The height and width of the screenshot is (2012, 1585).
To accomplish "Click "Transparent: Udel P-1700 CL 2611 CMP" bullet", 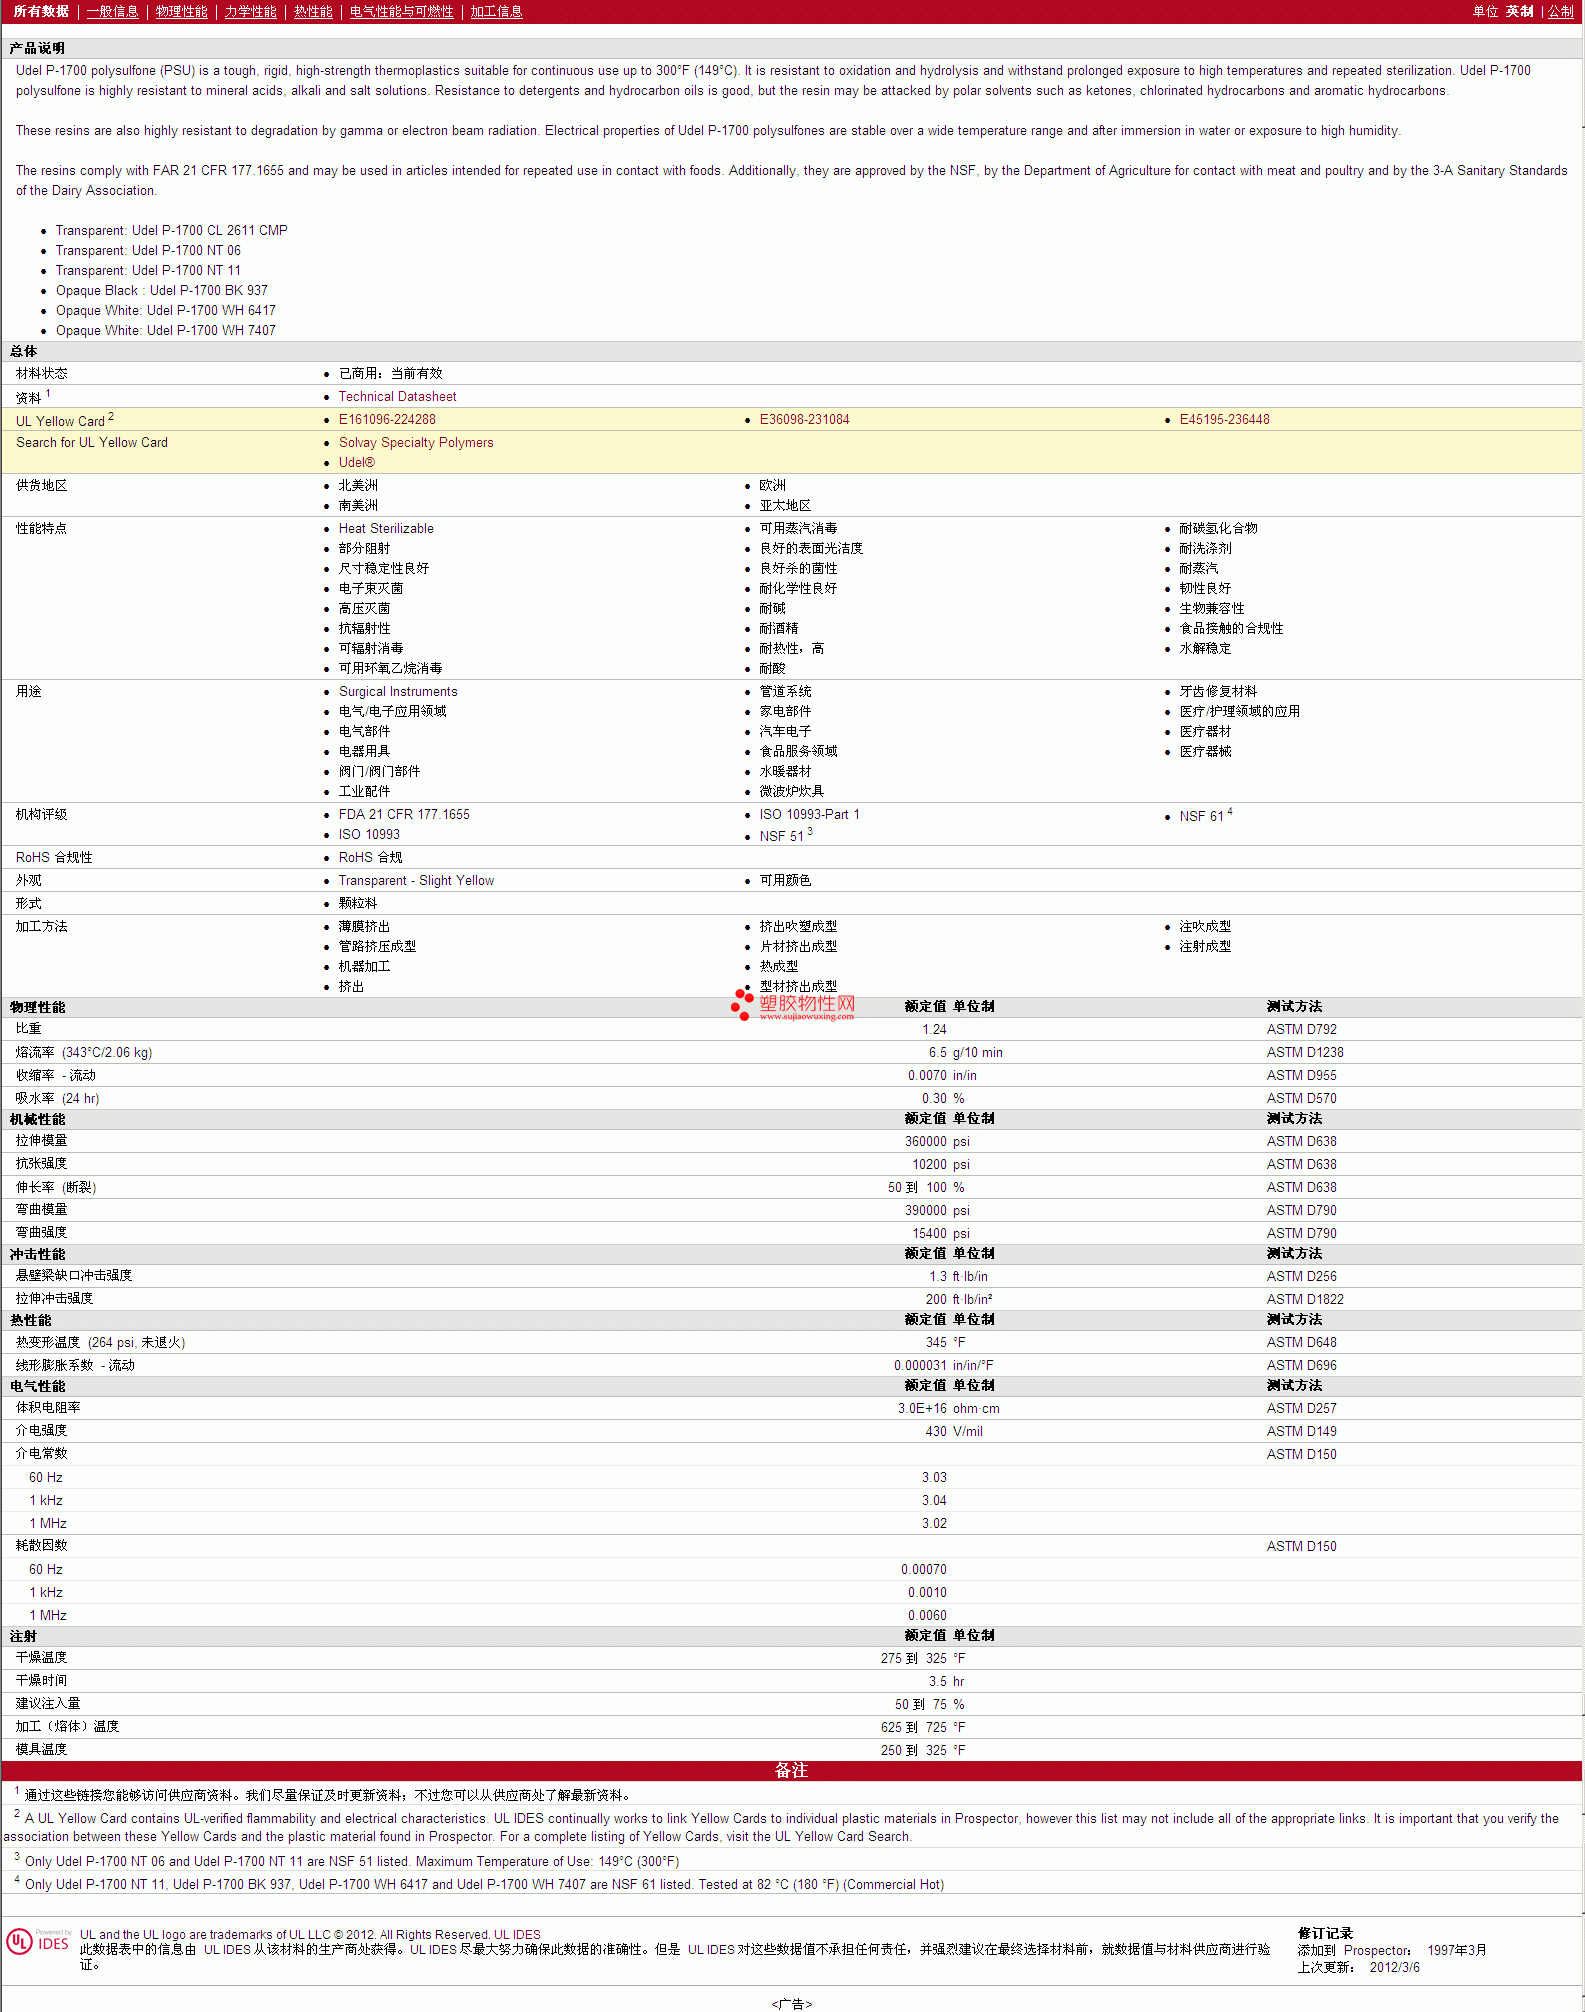I will 171,231.
